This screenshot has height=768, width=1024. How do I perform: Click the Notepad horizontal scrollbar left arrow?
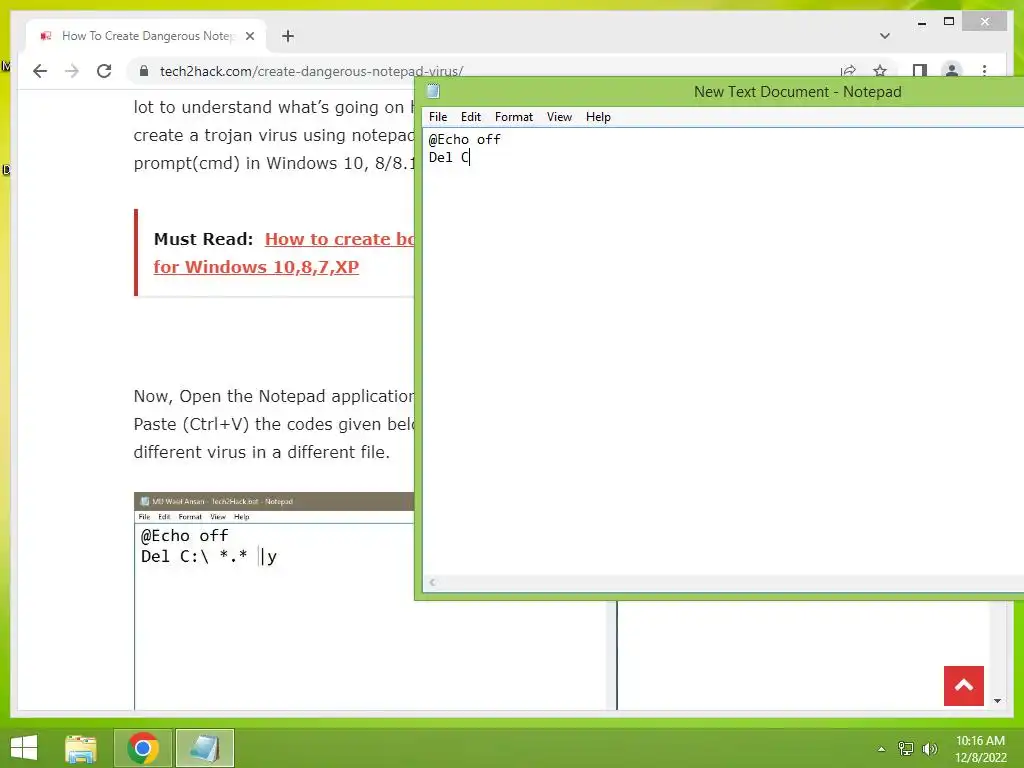click(432, 583)
